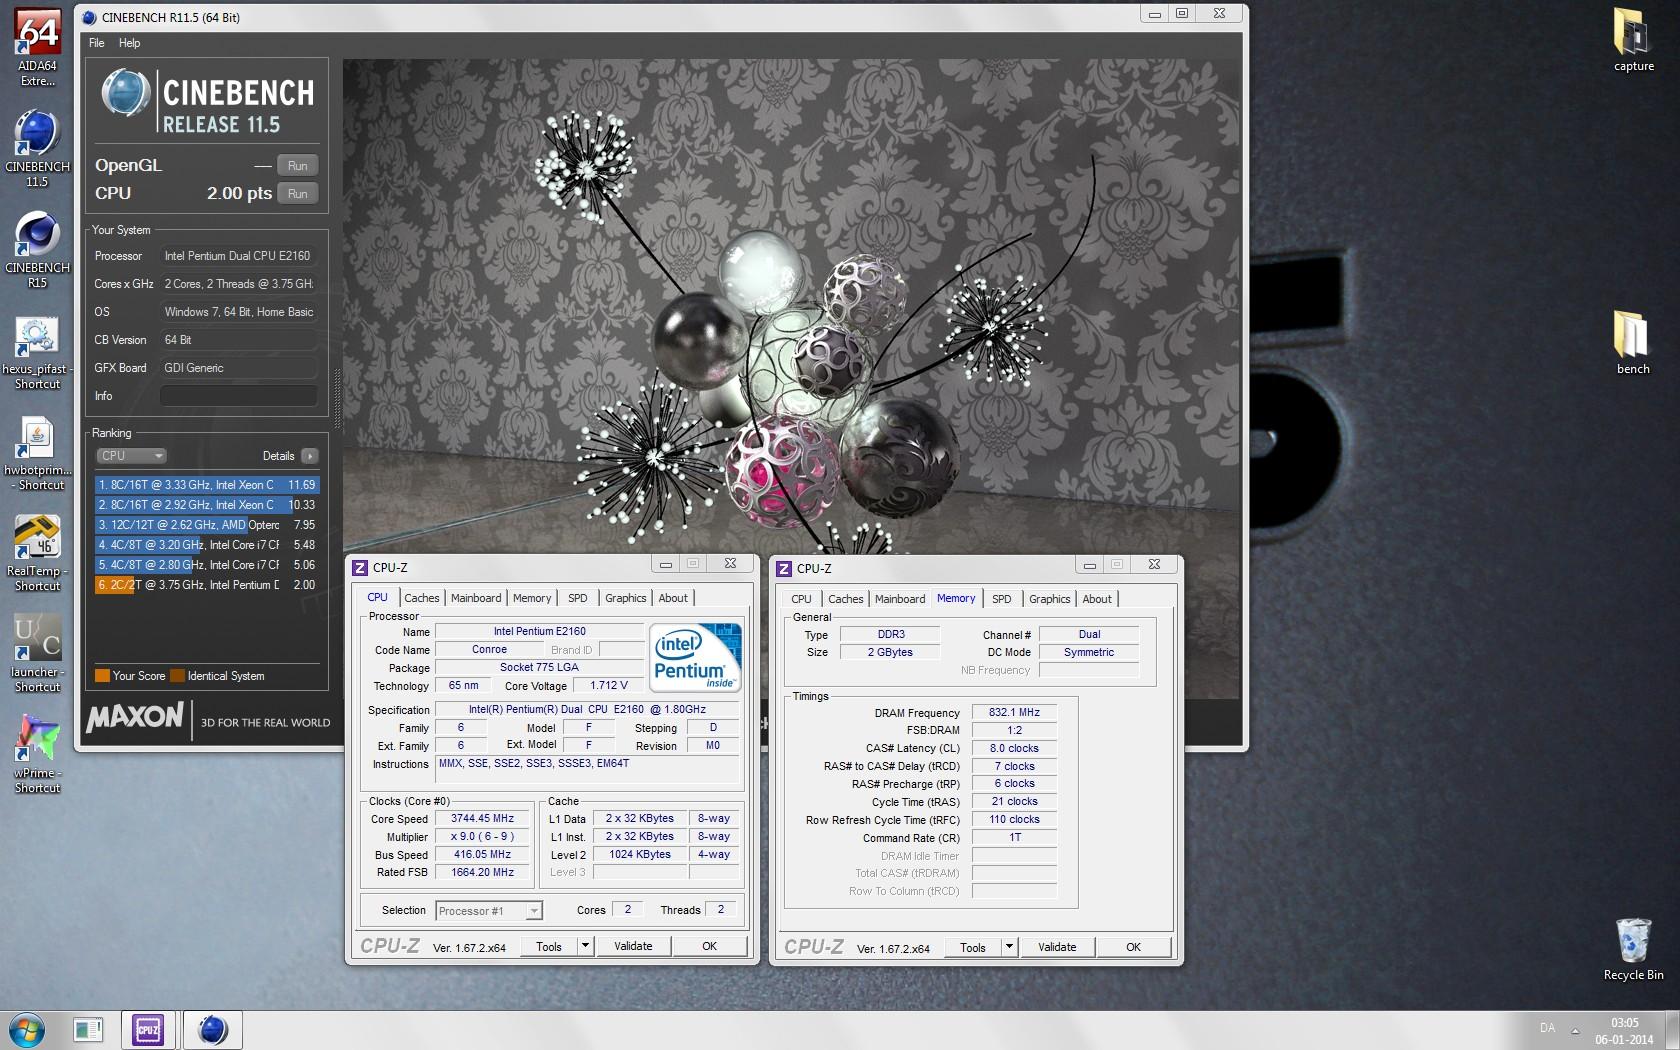
Task: Open the File menu in Cinebench
Action: coord(97,43)
